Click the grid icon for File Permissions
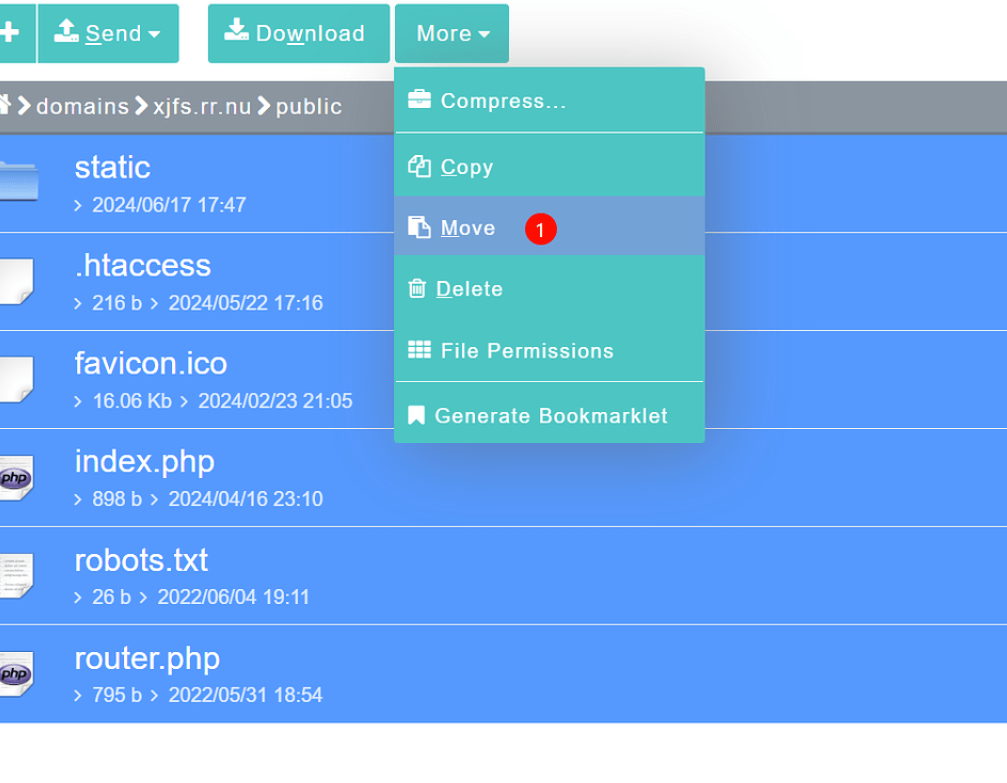This screenshot has height=783, width=1007. pos(419,351)
